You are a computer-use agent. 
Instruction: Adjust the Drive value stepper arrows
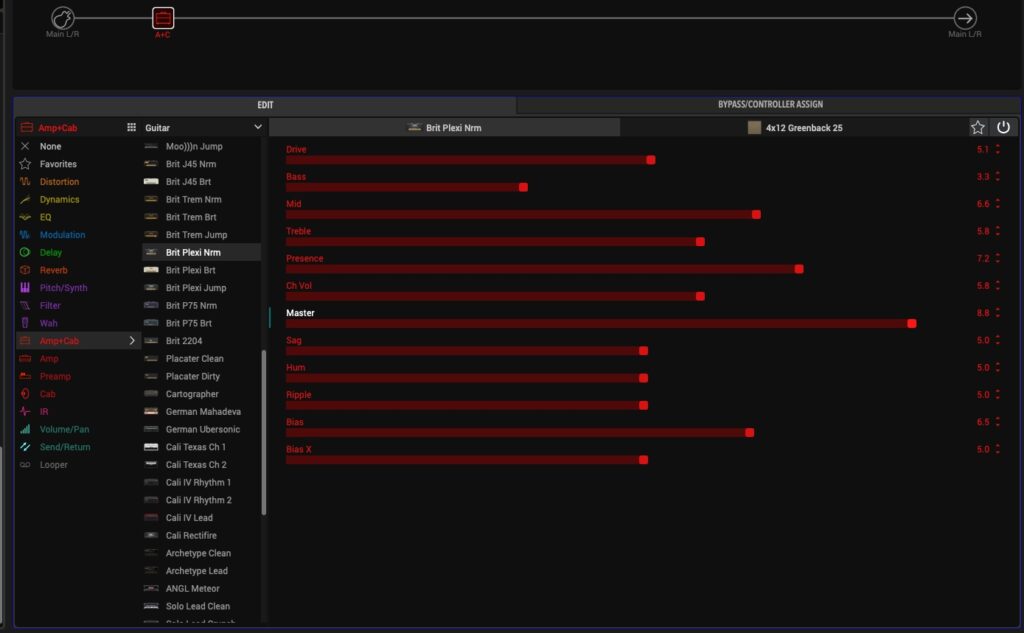997,150
